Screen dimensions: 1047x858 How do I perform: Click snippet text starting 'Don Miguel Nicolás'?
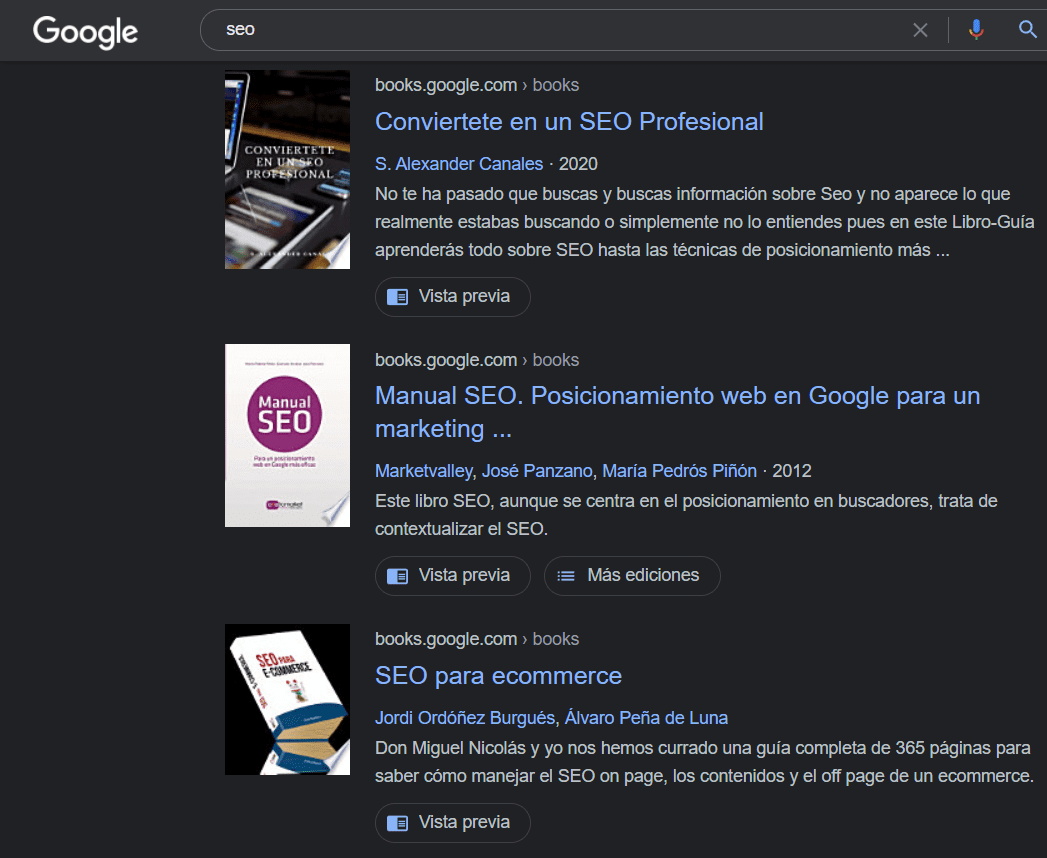pyautogui.click(x=704, y=762)
